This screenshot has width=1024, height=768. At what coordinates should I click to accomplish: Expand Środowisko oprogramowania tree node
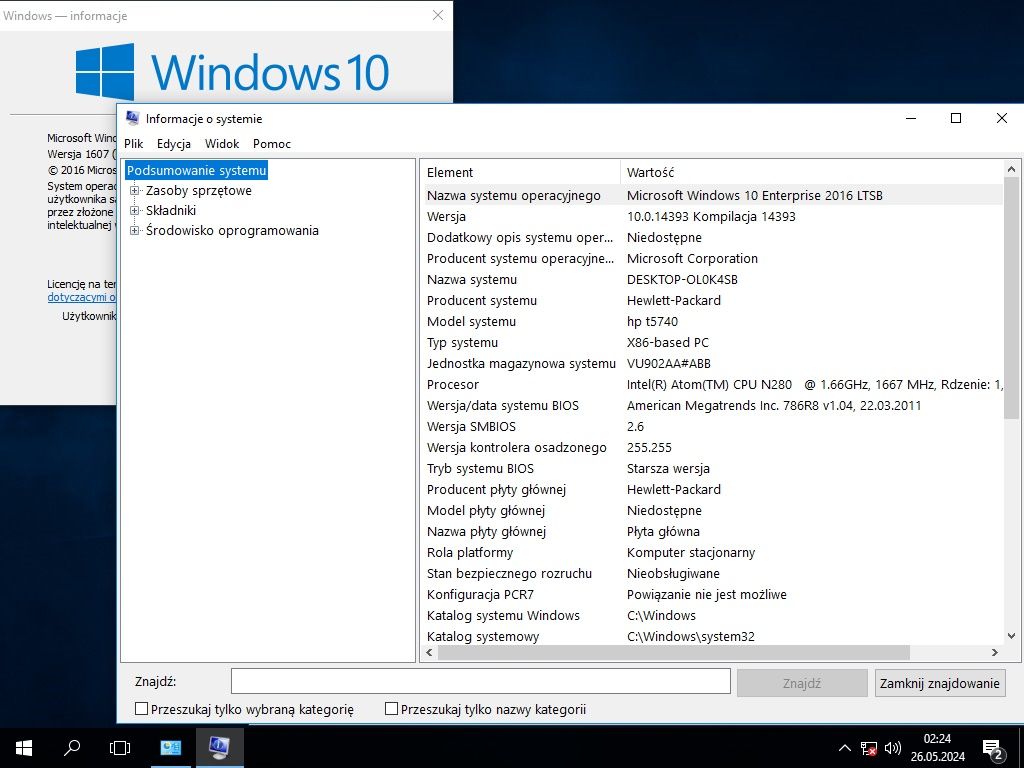pyautogui.click(x=135, y=231)
